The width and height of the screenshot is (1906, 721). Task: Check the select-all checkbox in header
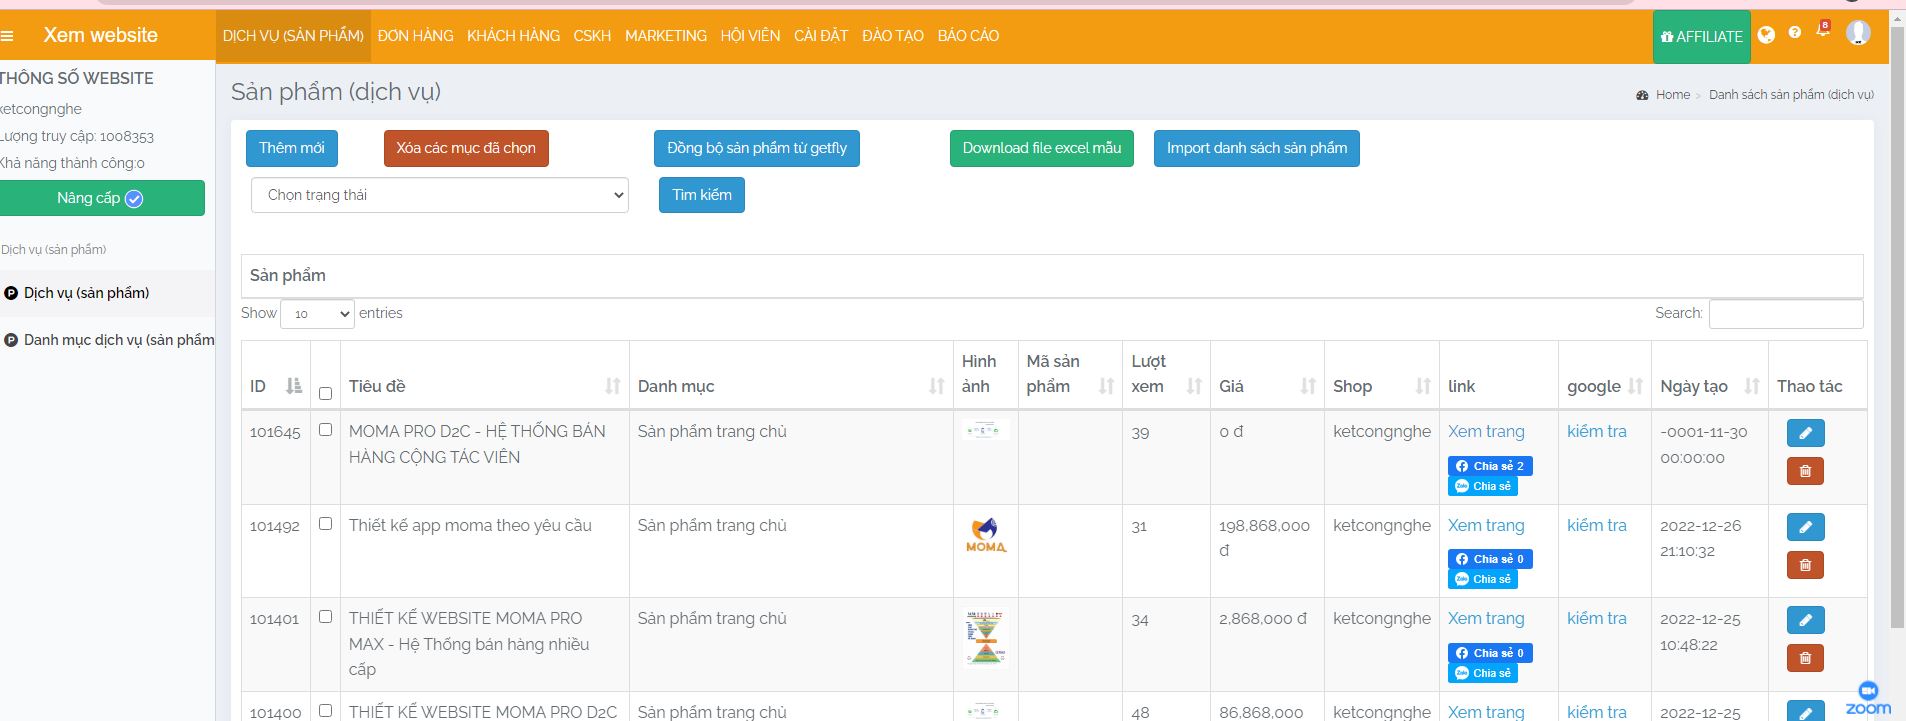pyautogui.click(x=325, y=393)
